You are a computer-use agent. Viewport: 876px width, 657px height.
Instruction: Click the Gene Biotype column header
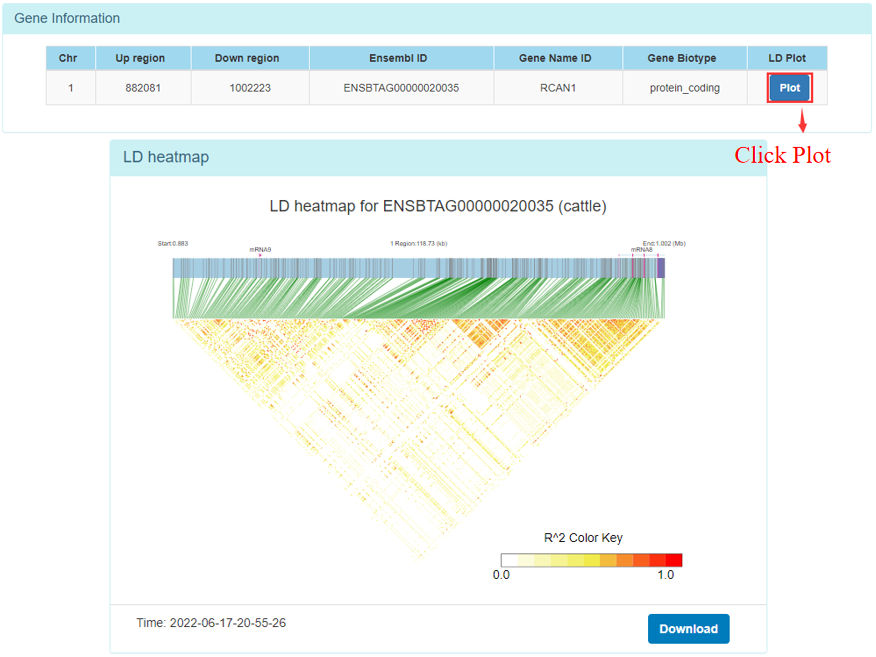point(684,58)
